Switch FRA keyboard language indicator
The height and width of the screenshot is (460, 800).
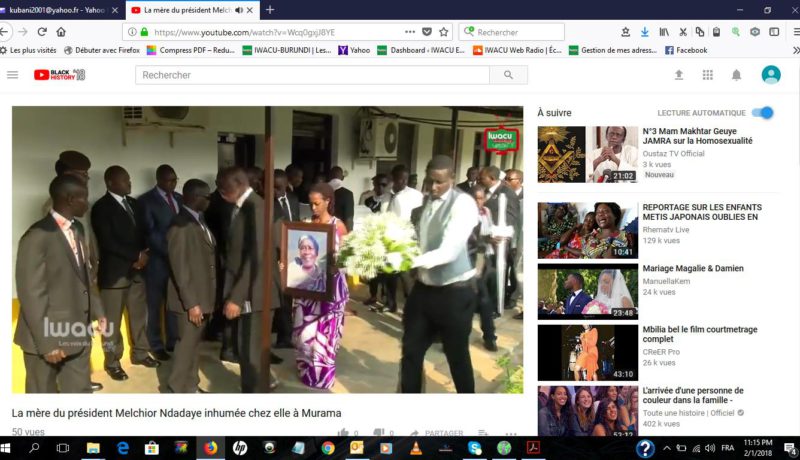[728, 448]
